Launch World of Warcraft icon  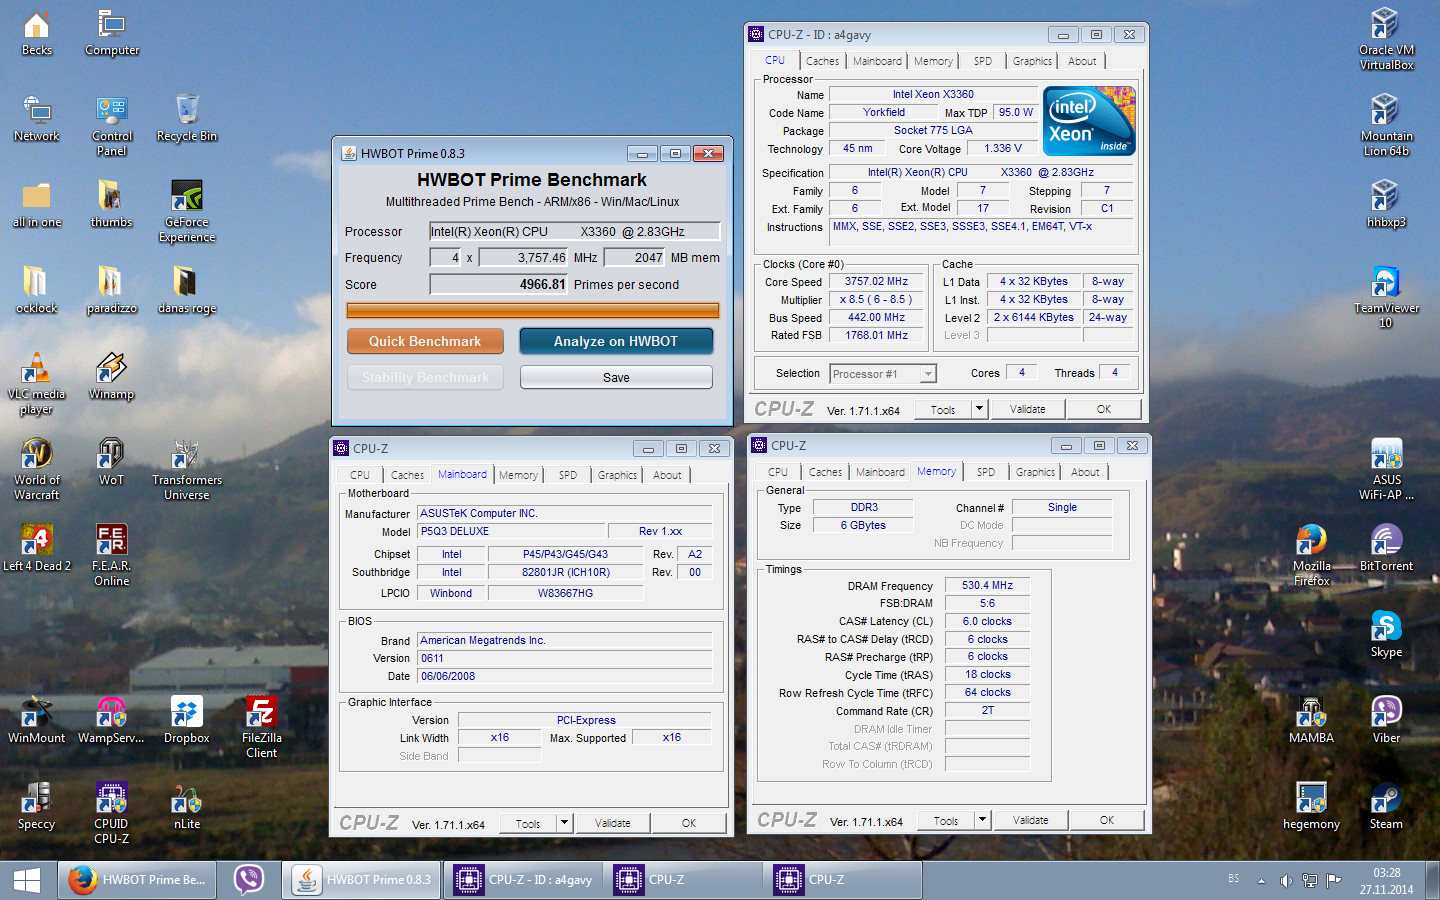coord(37,470)
